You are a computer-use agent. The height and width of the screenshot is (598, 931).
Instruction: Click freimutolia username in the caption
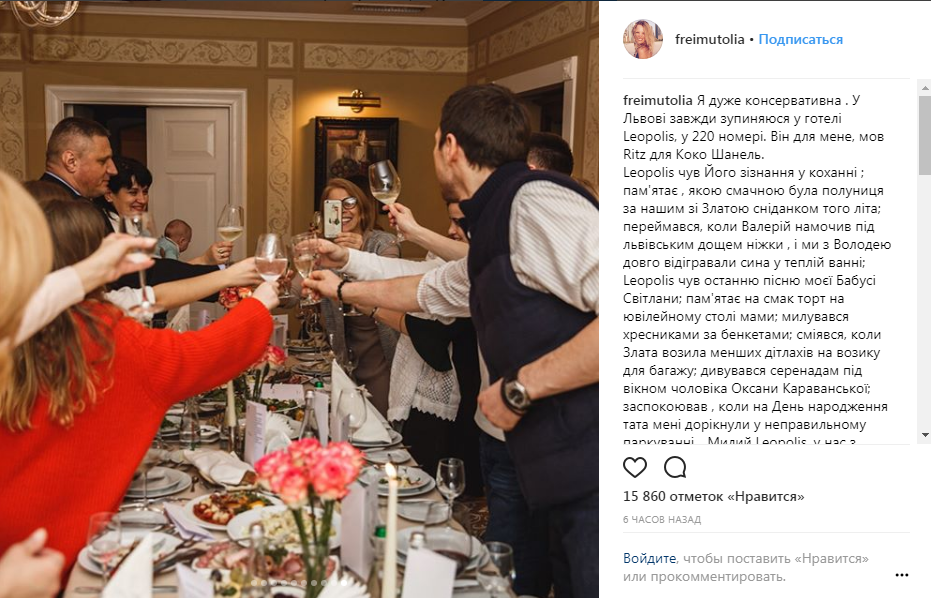pyautogui.click(x=657, y=100)
